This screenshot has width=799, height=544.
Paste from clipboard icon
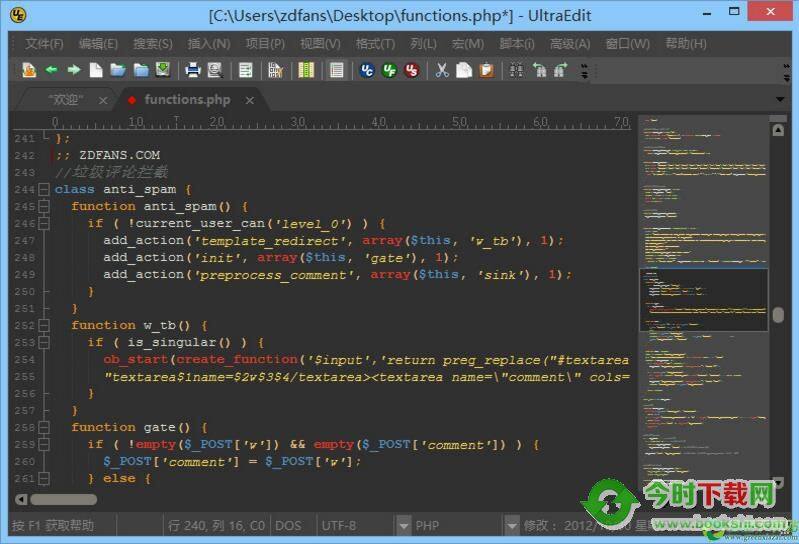point(487,70)
